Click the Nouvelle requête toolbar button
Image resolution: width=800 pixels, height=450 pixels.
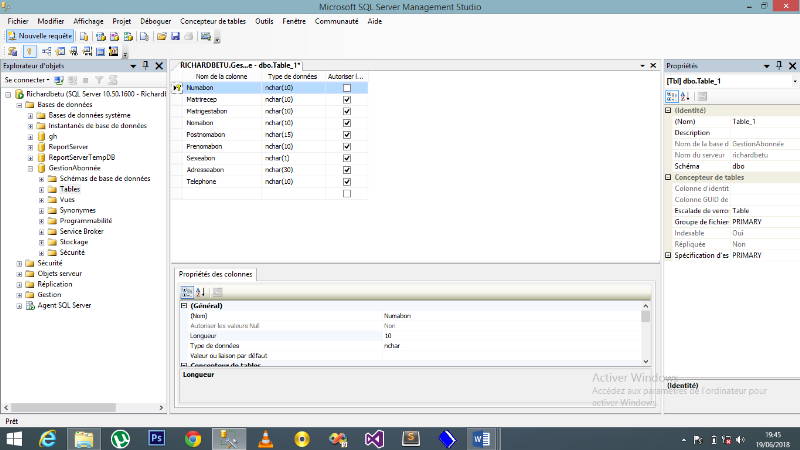41,36
